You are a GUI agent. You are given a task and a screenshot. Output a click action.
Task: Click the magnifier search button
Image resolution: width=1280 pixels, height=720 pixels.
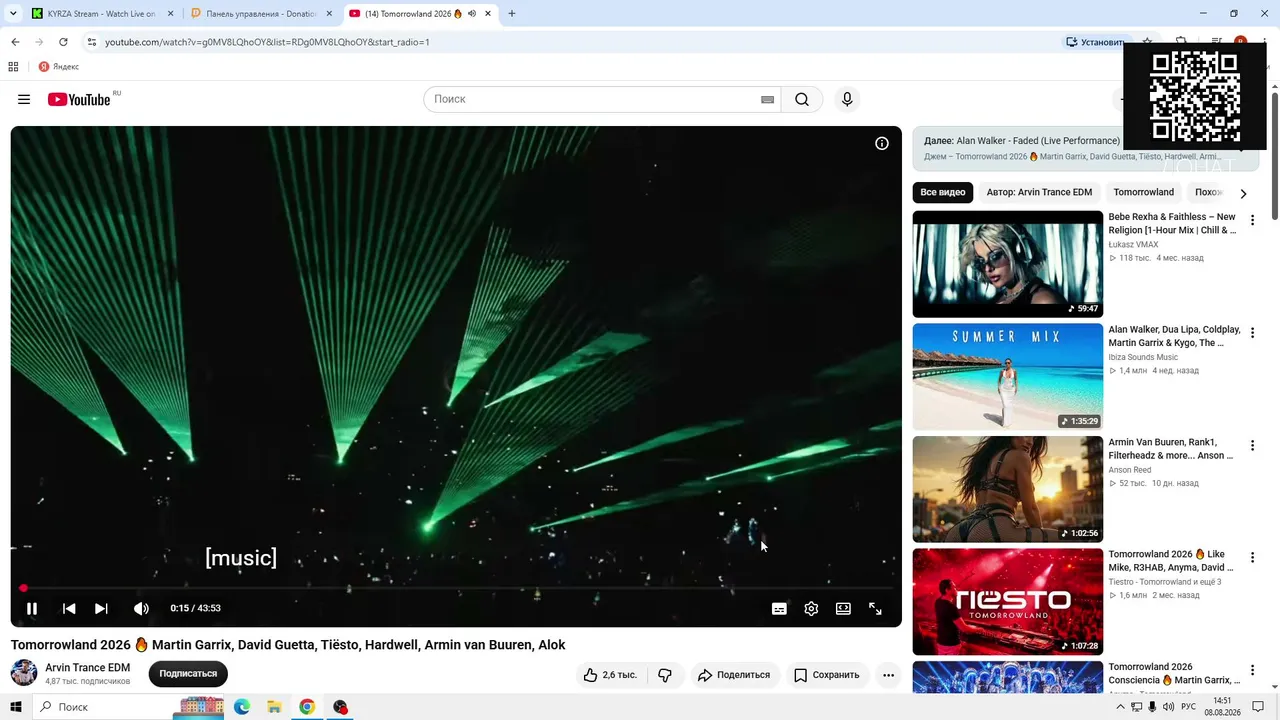pyautogui.click(x=802, y=99)
